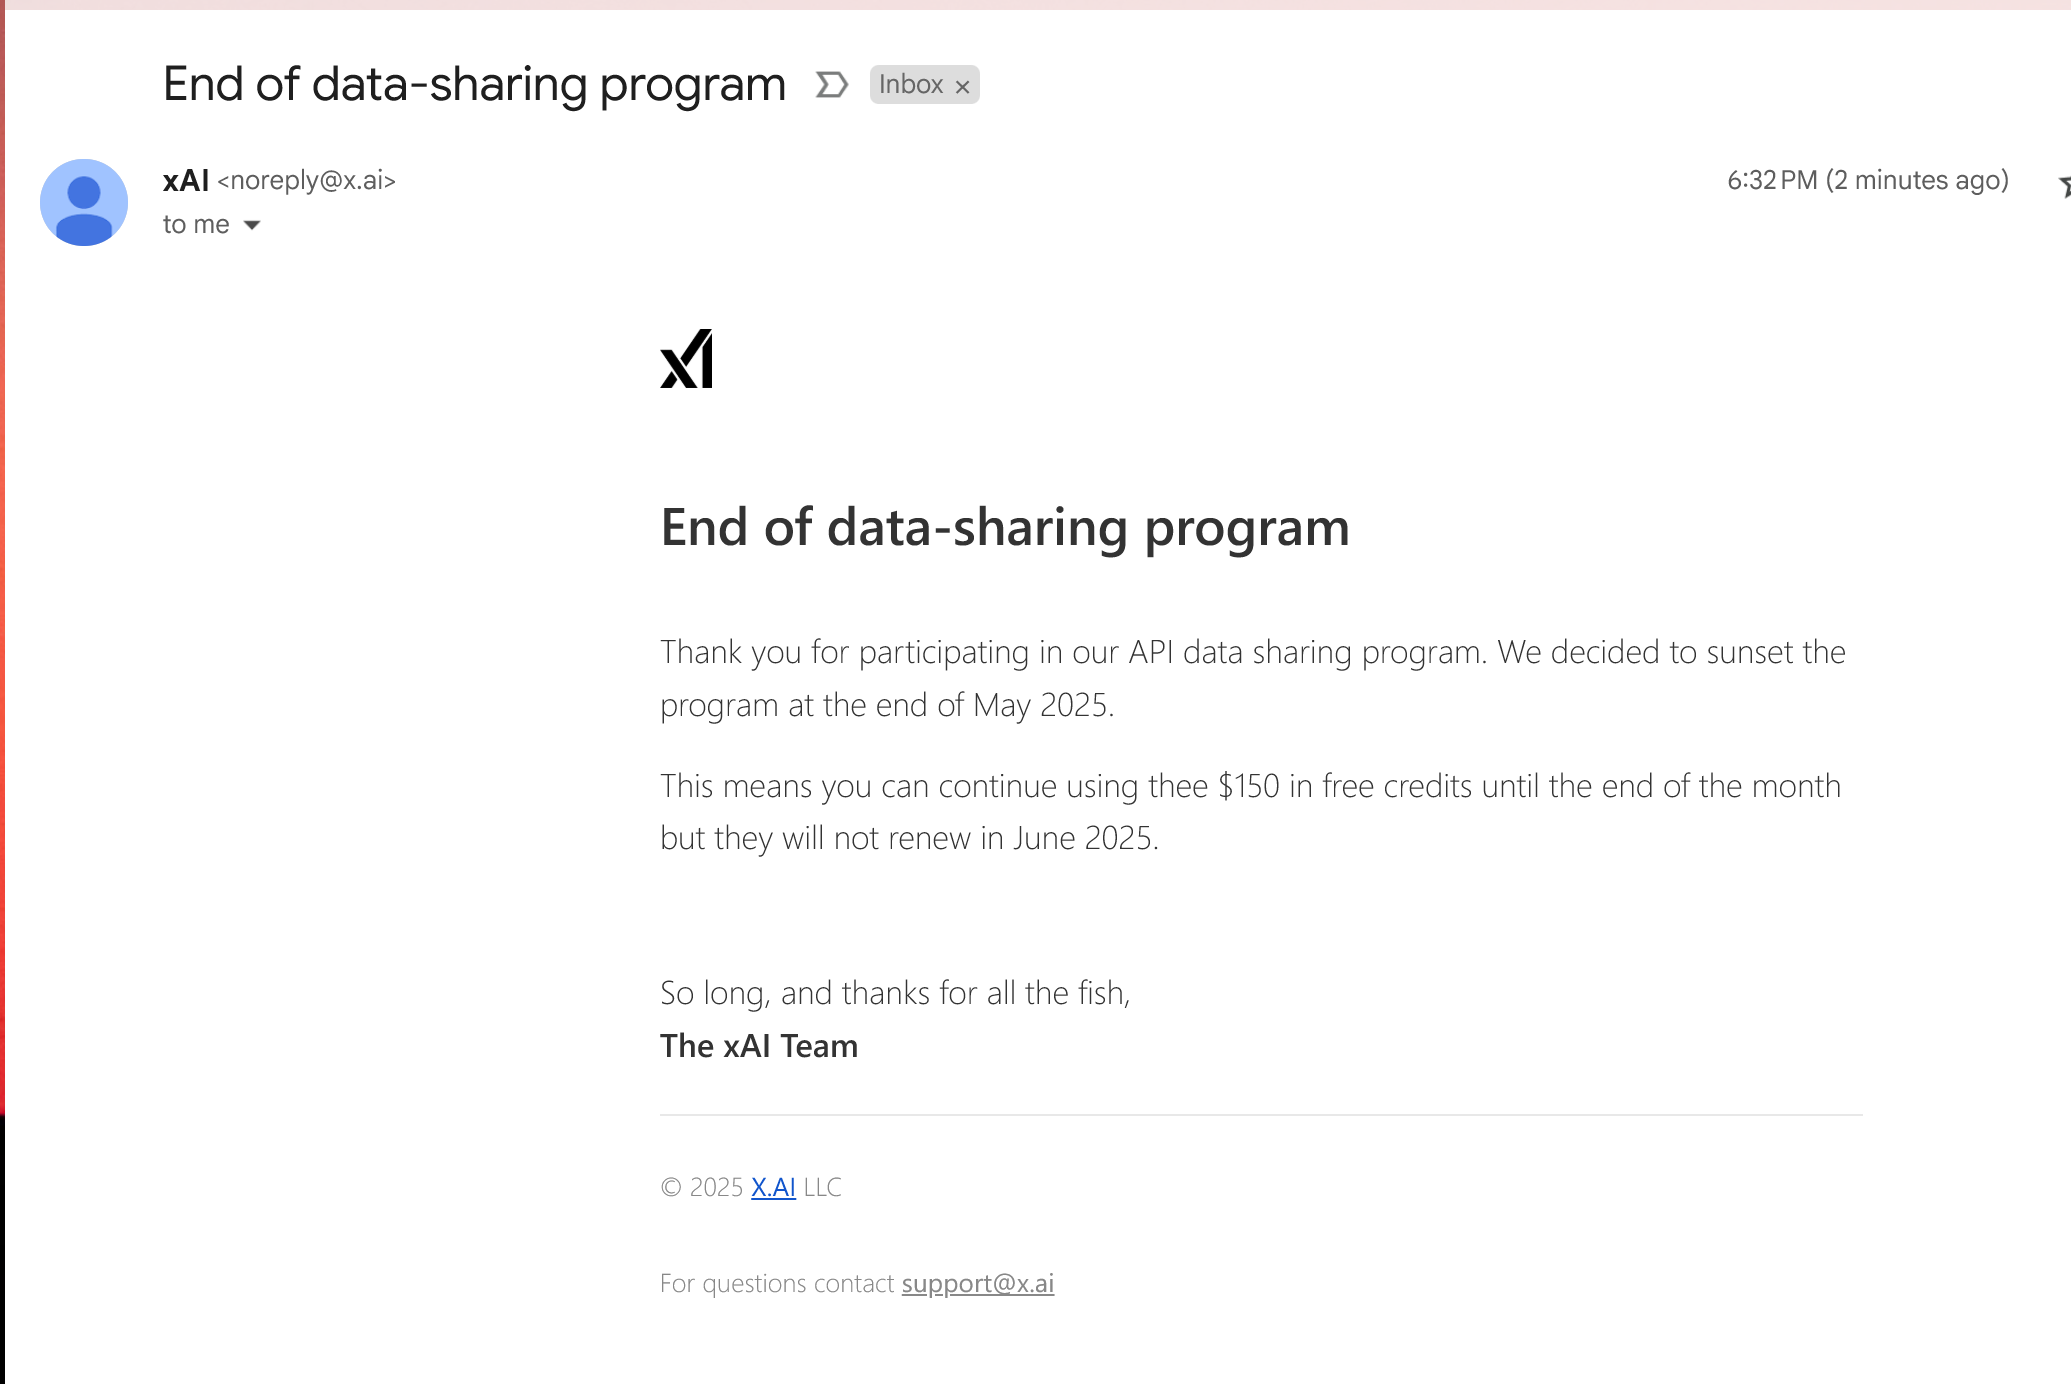Click the paragraph mentioning $150 free credits
Screen dimensions: 2071x1384
pos(1250,812)
